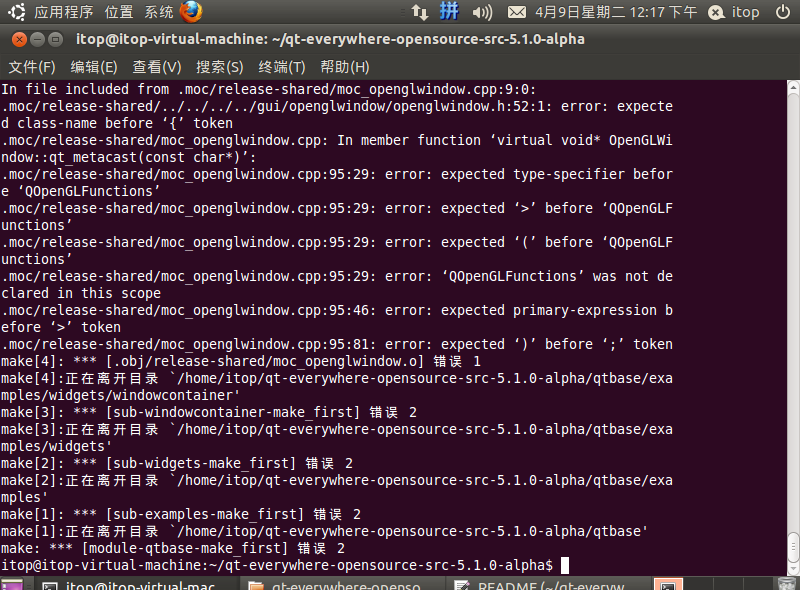
Task: Click the terminal prompt line at cursor
Action: coord(285,565)
